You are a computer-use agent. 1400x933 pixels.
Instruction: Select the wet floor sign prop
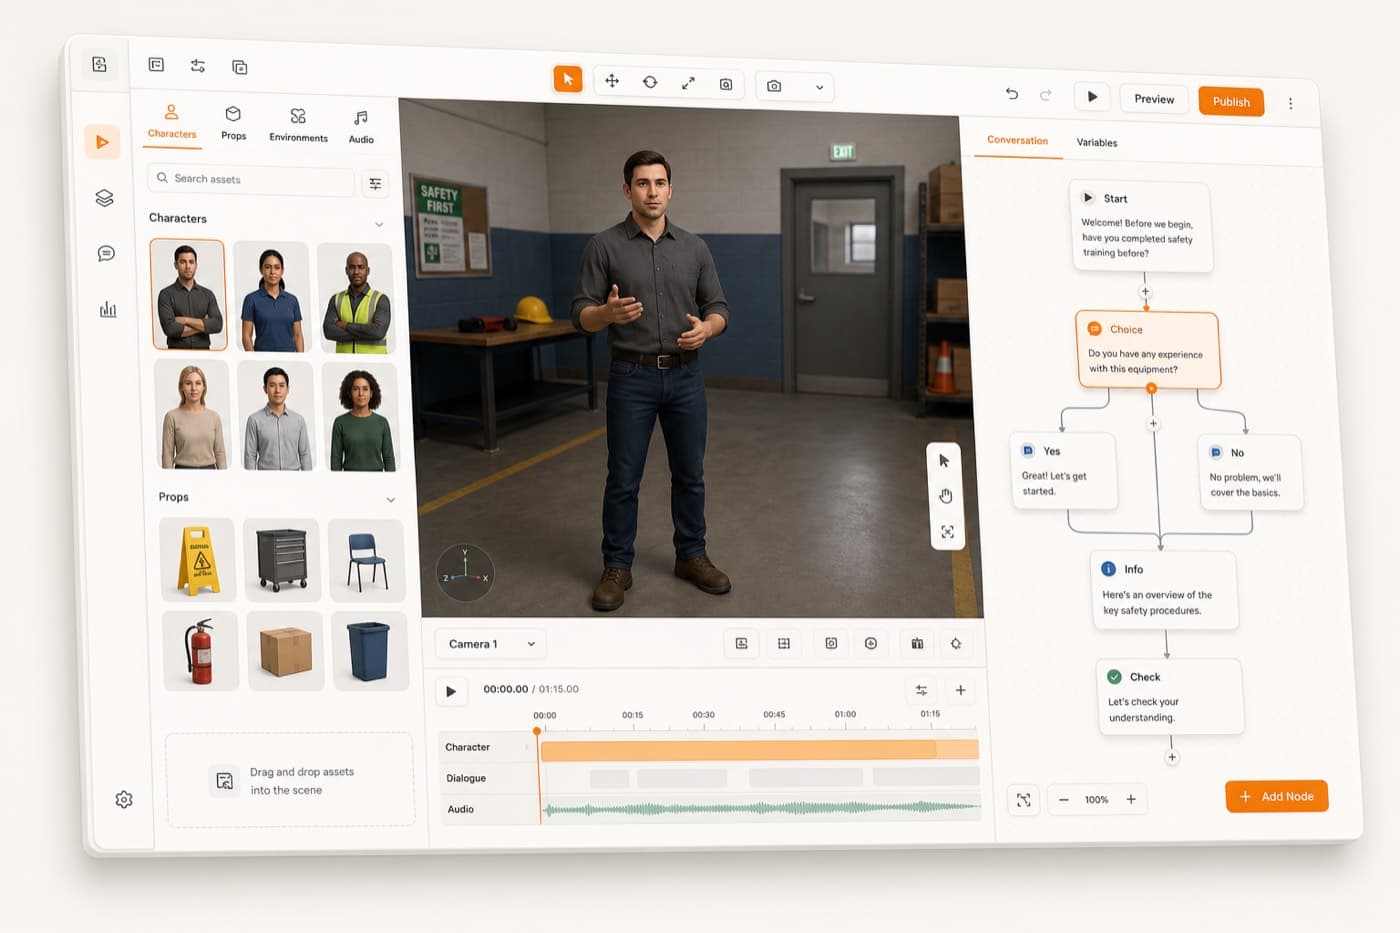[198, 560]
